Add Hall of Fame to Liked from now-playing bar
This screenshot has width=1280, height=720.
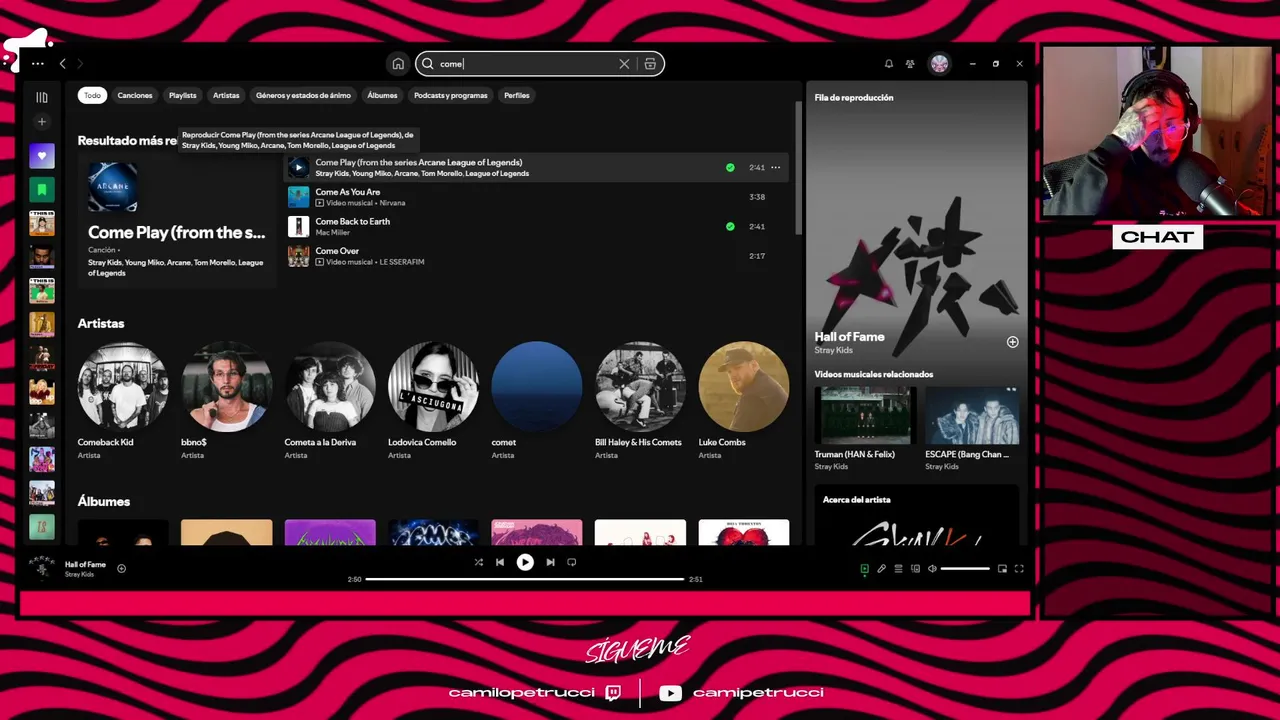tap(121, 569)
